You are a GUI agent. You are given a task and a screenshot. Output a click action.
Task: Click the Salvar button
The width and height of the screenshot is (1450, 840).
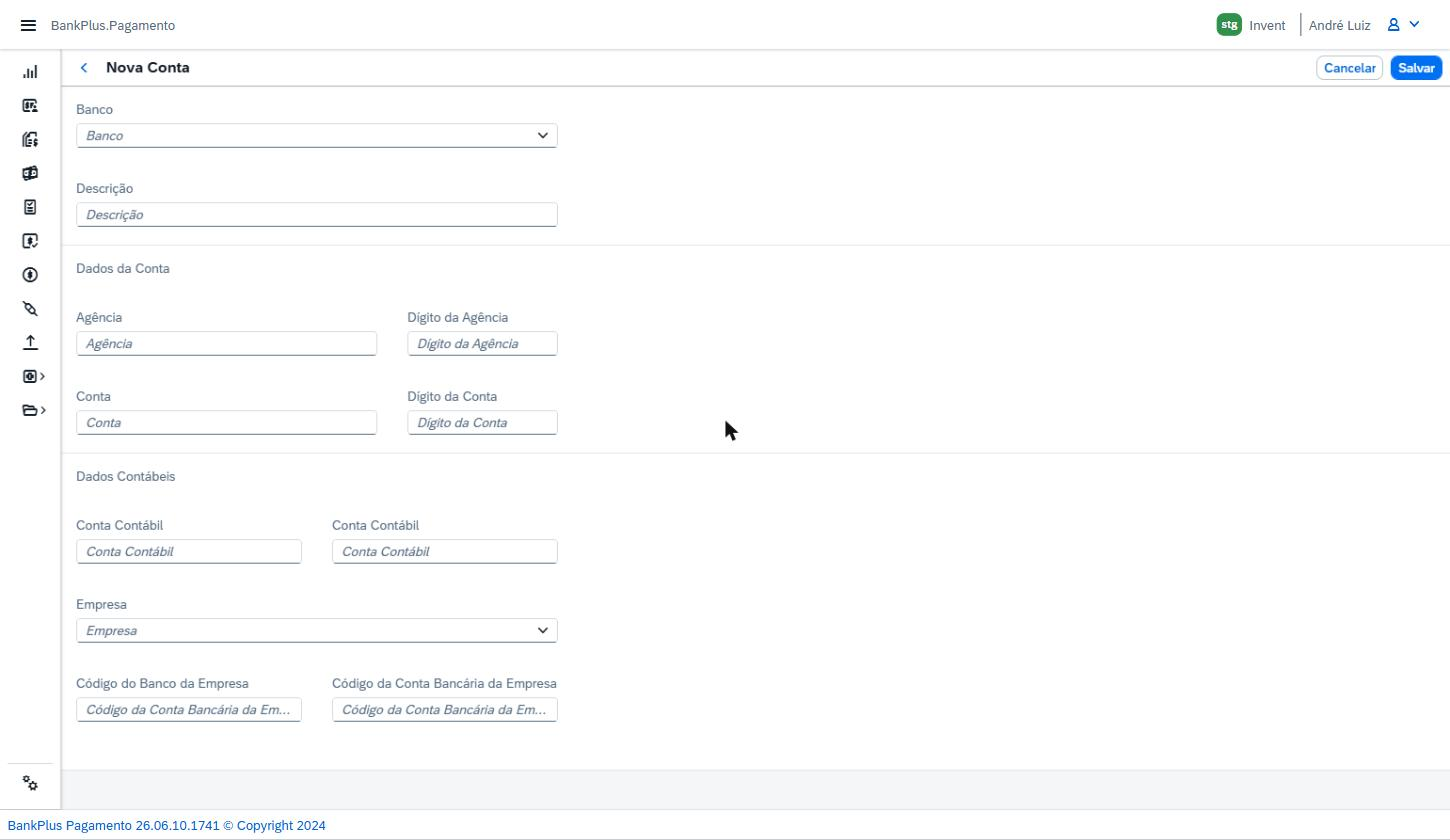pyautogui.click(x=1416, y=68)
